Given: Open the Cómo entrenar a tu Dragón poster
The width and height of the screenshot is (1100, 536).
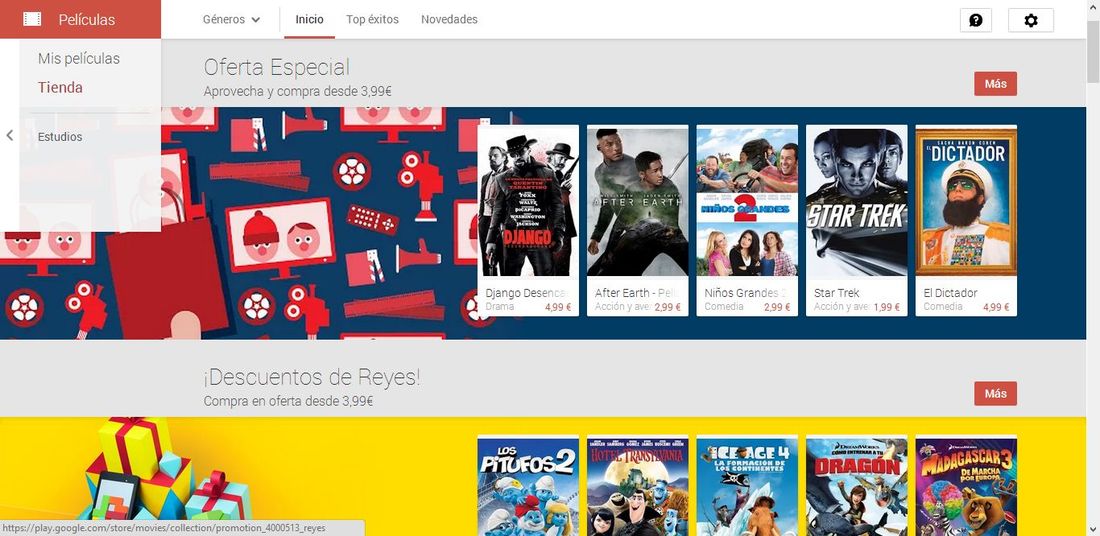Looking at the screenshot, I should [857, 487].
